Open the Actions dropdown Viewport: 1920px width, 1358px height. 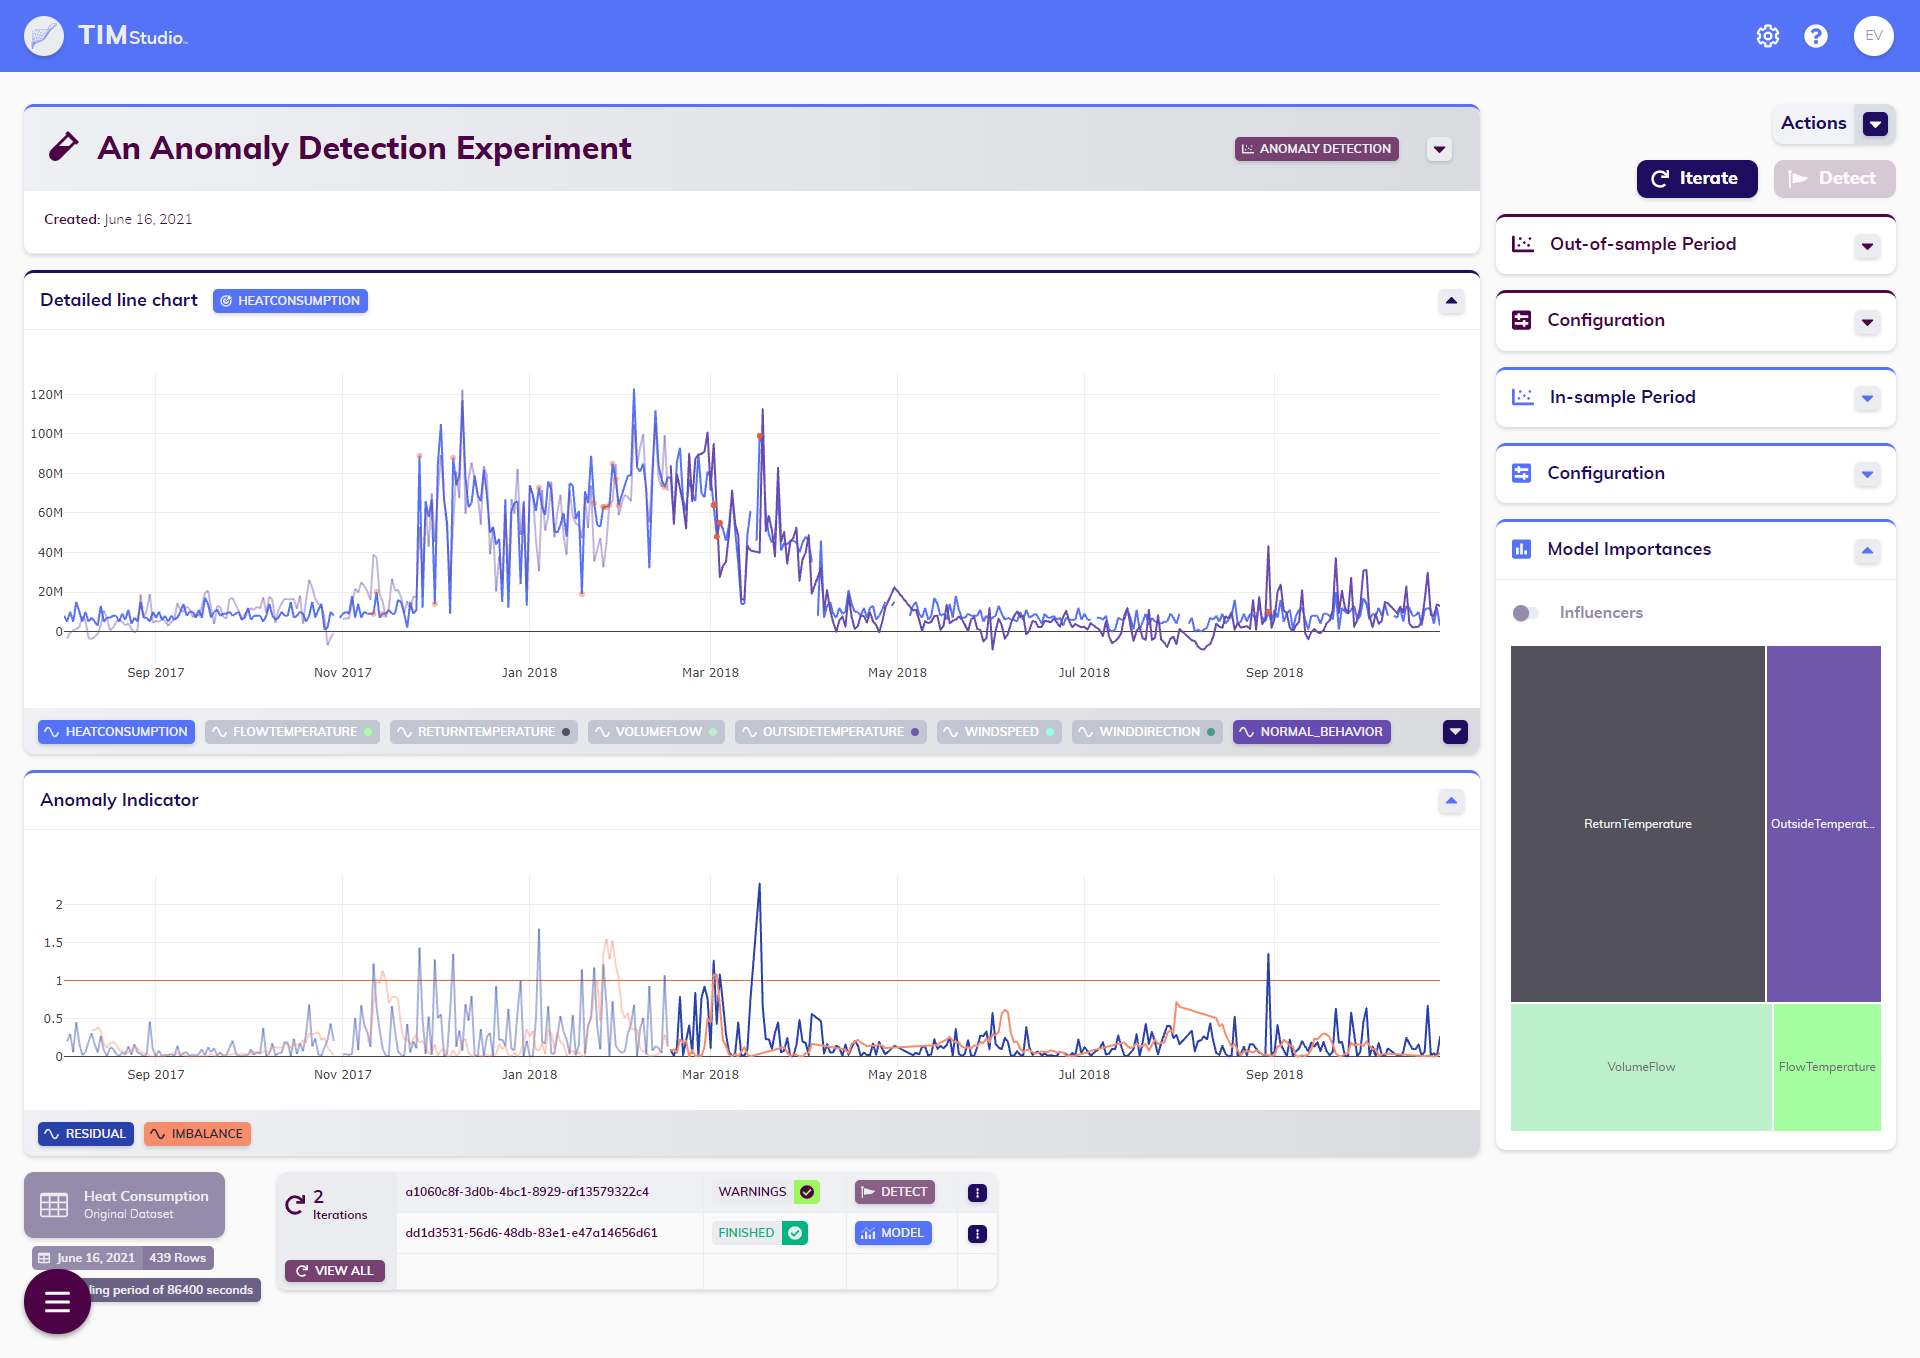point(1875,124)
